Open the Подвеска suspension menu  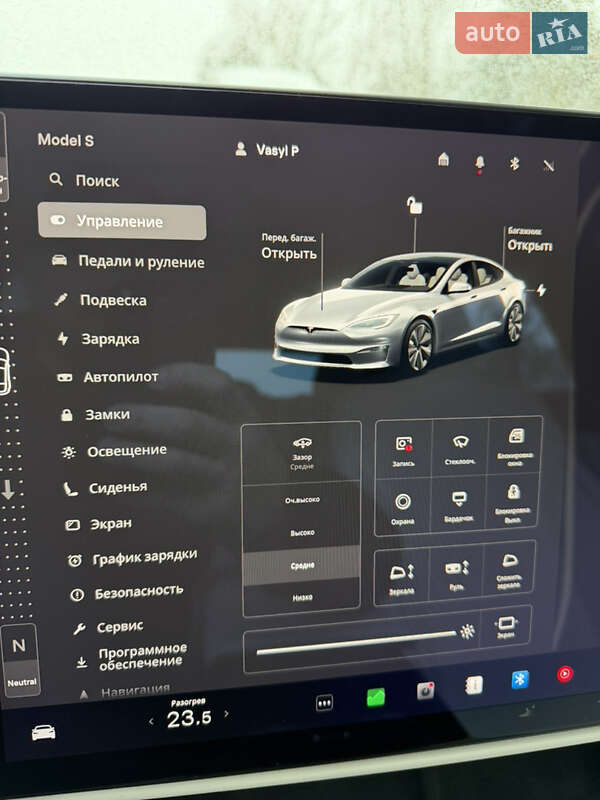point(101,300)
